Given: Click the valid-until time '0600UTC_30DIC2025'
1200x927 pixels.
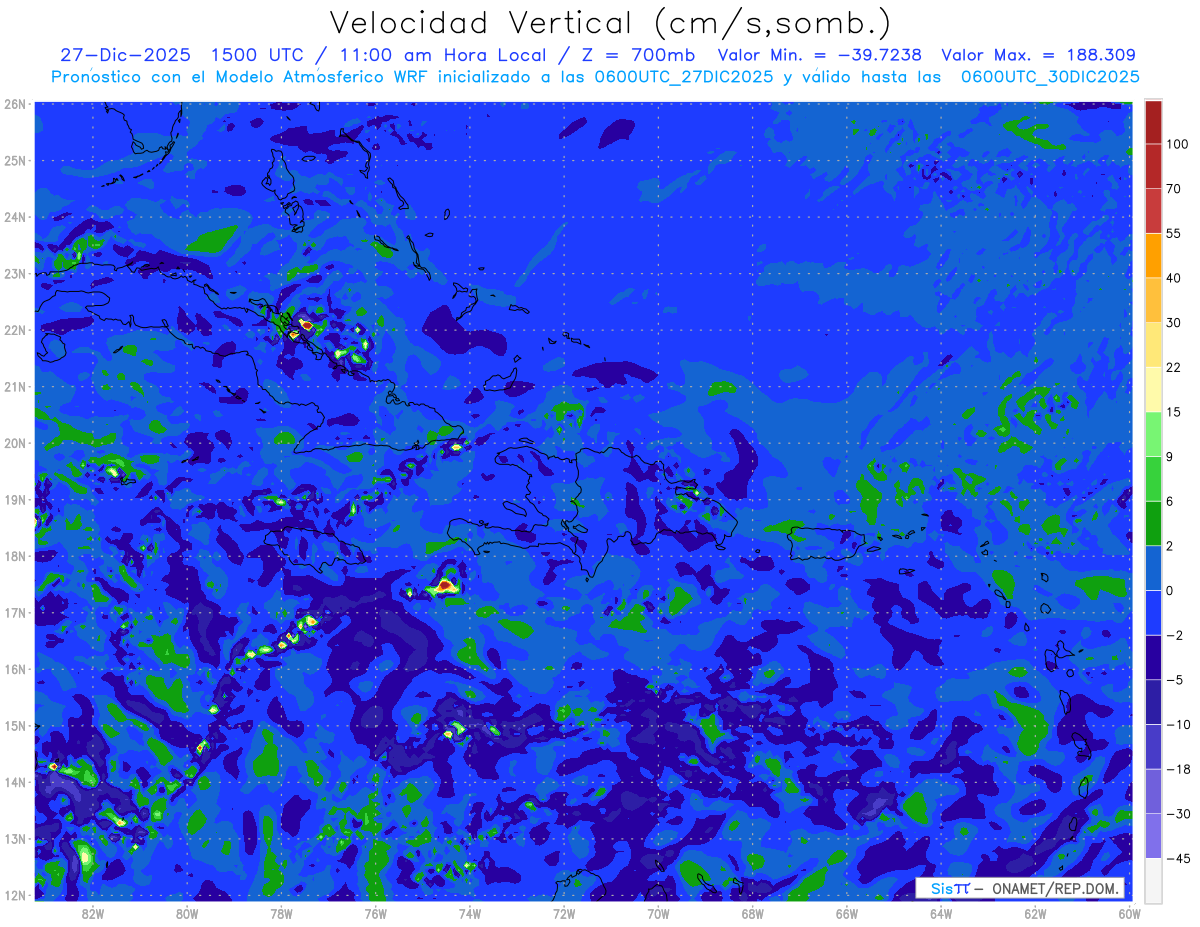Looking at the screenshot, I should pos(1049,77).
